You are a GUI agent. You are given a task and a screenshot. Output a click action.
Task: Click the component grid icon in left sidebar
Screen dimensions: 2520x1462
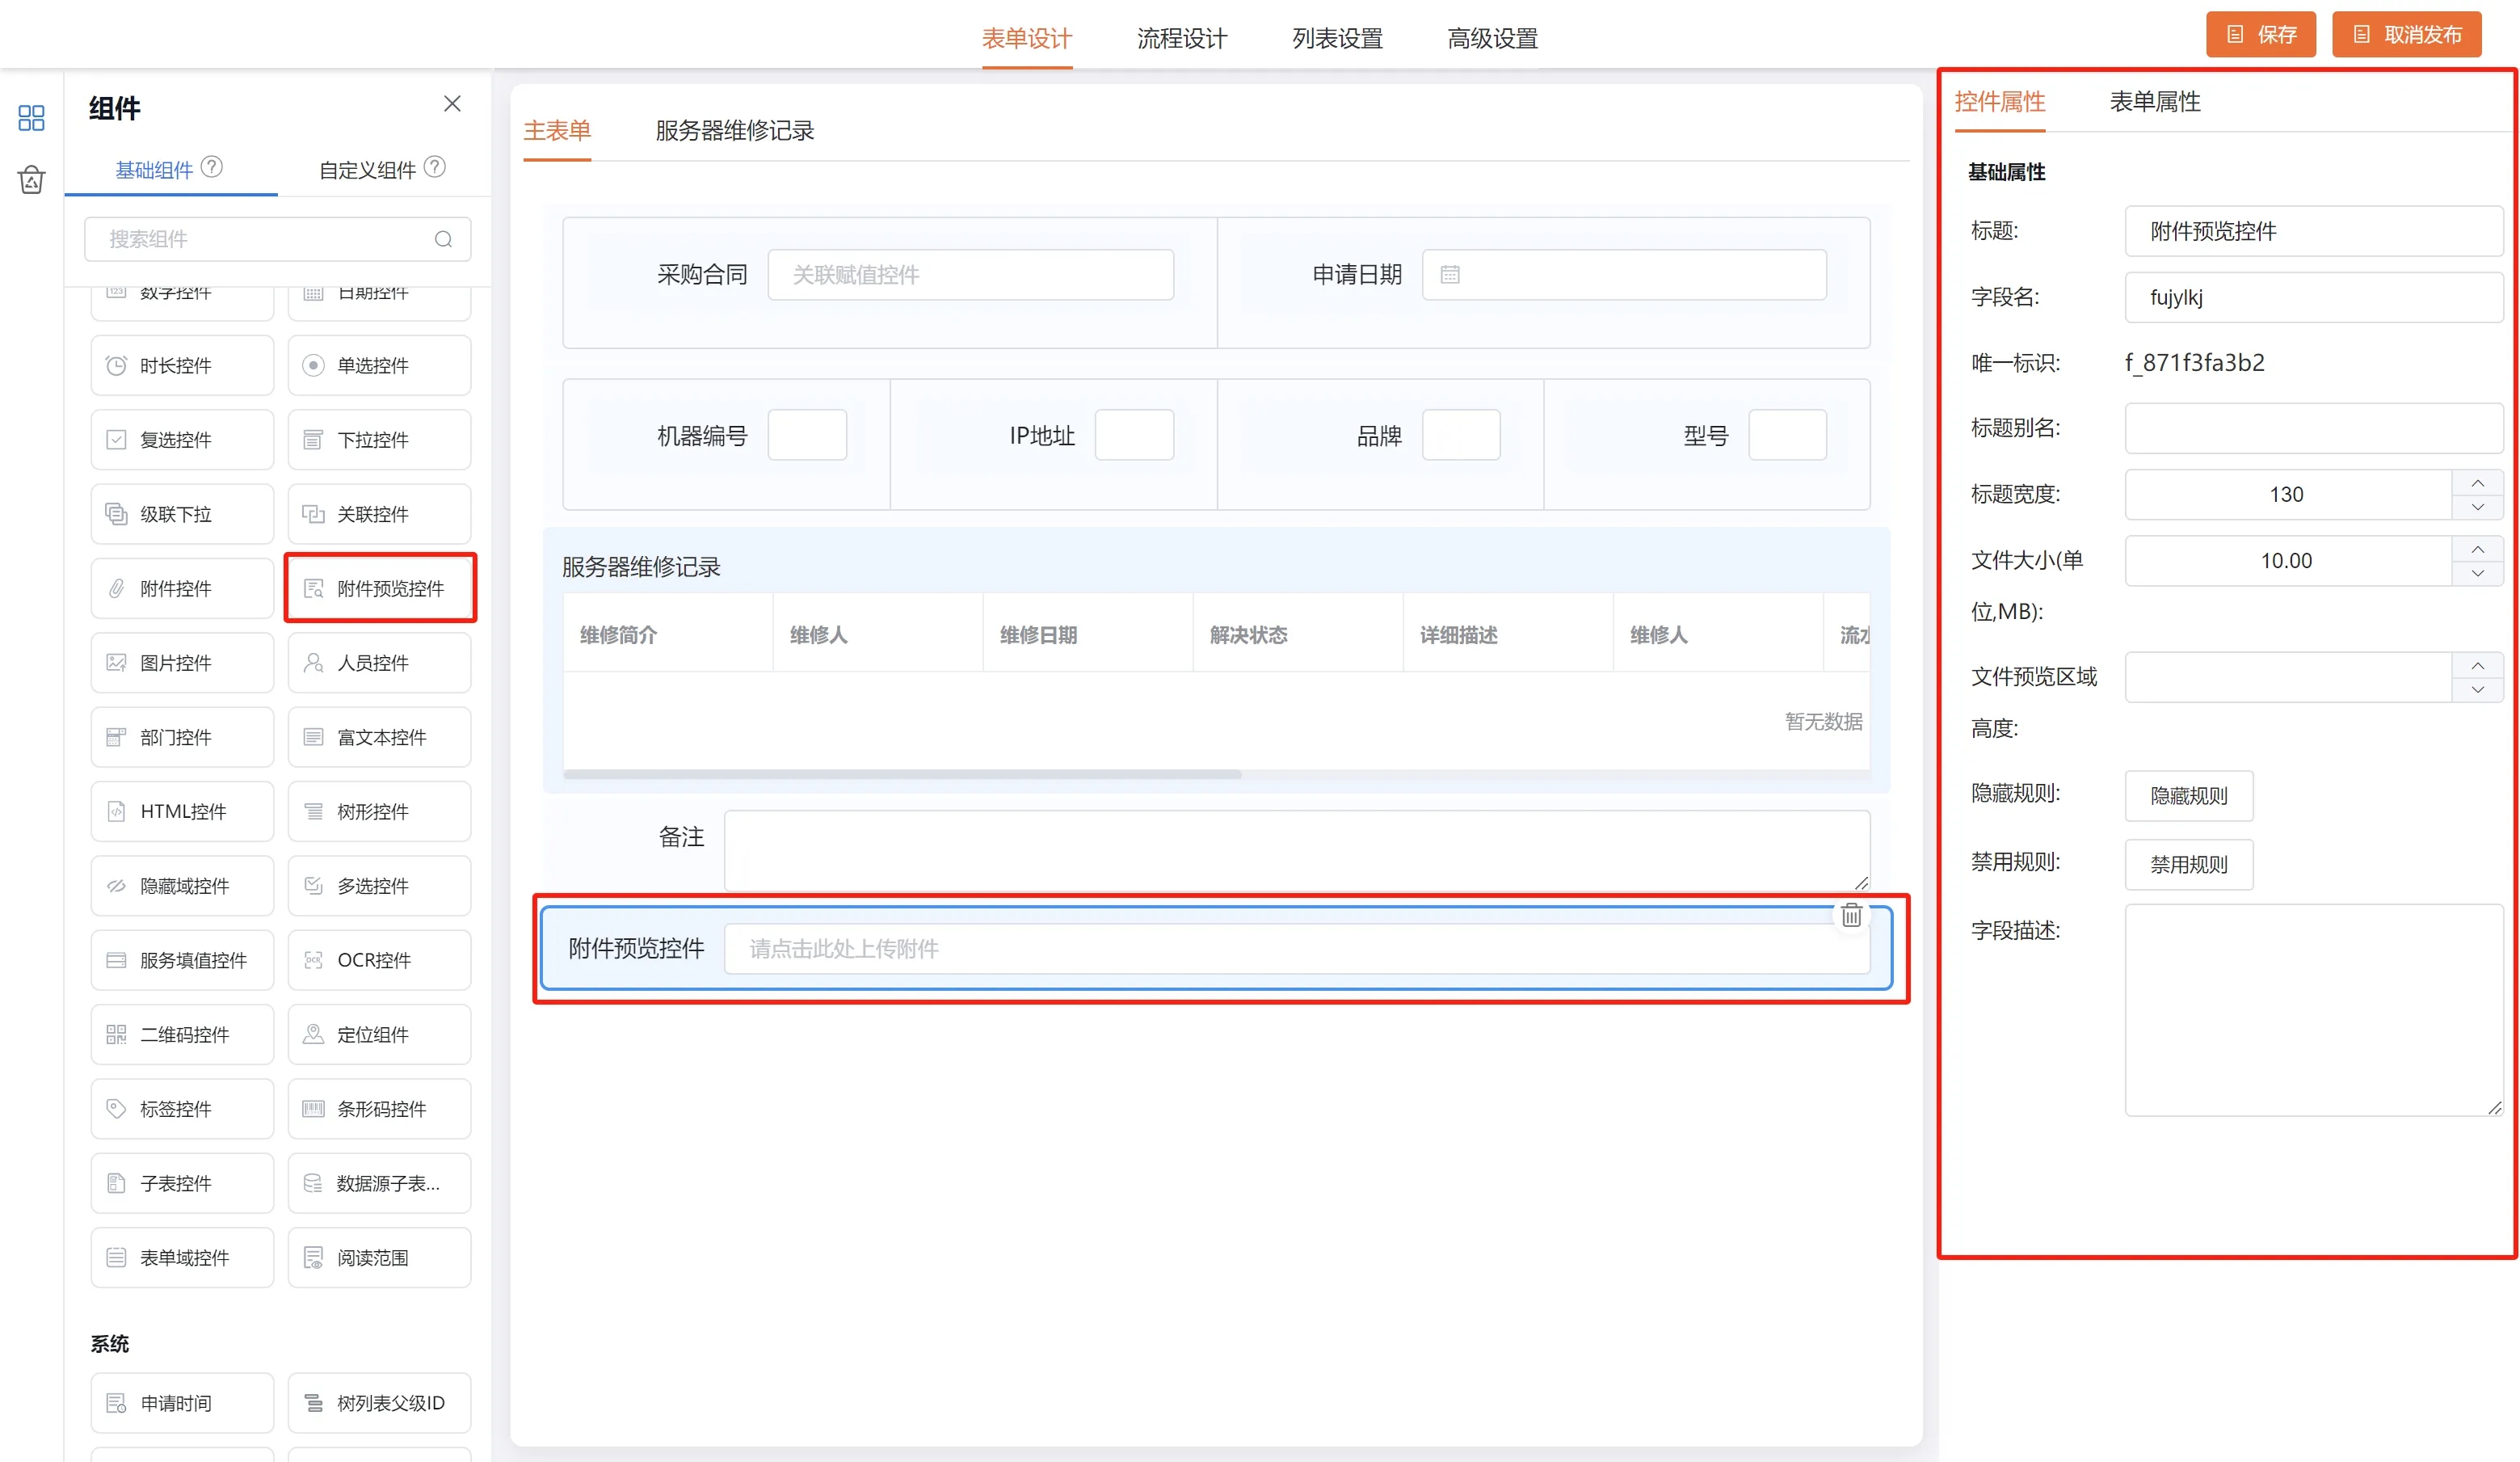31,118
